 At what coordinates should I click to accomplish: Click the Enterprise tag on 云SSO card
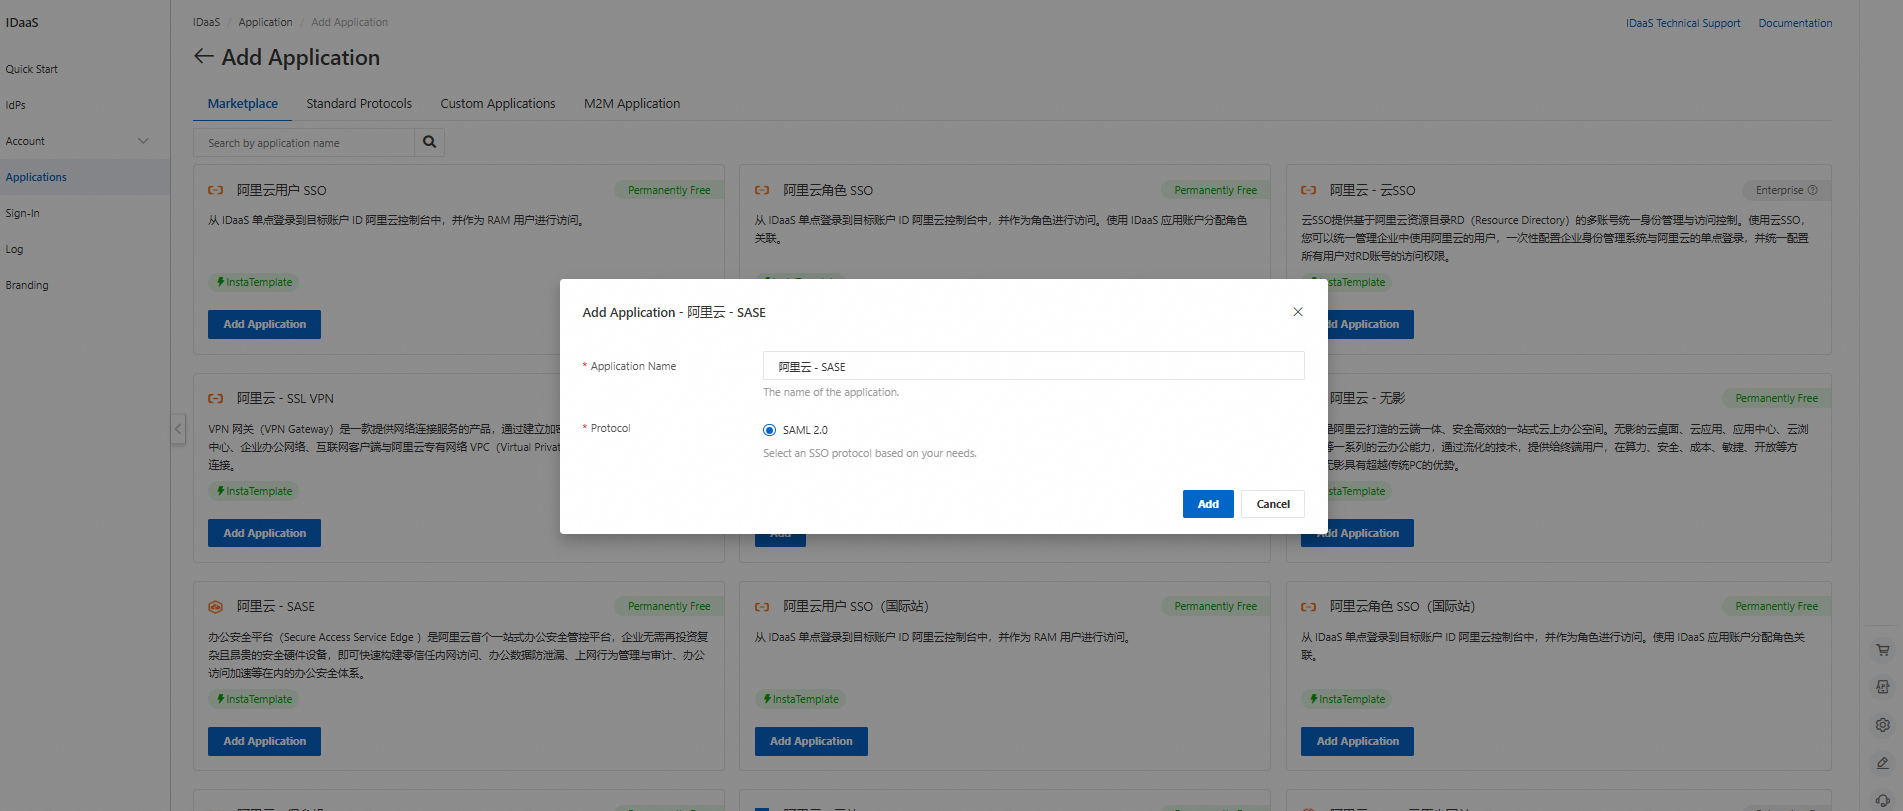(1786, 190)
